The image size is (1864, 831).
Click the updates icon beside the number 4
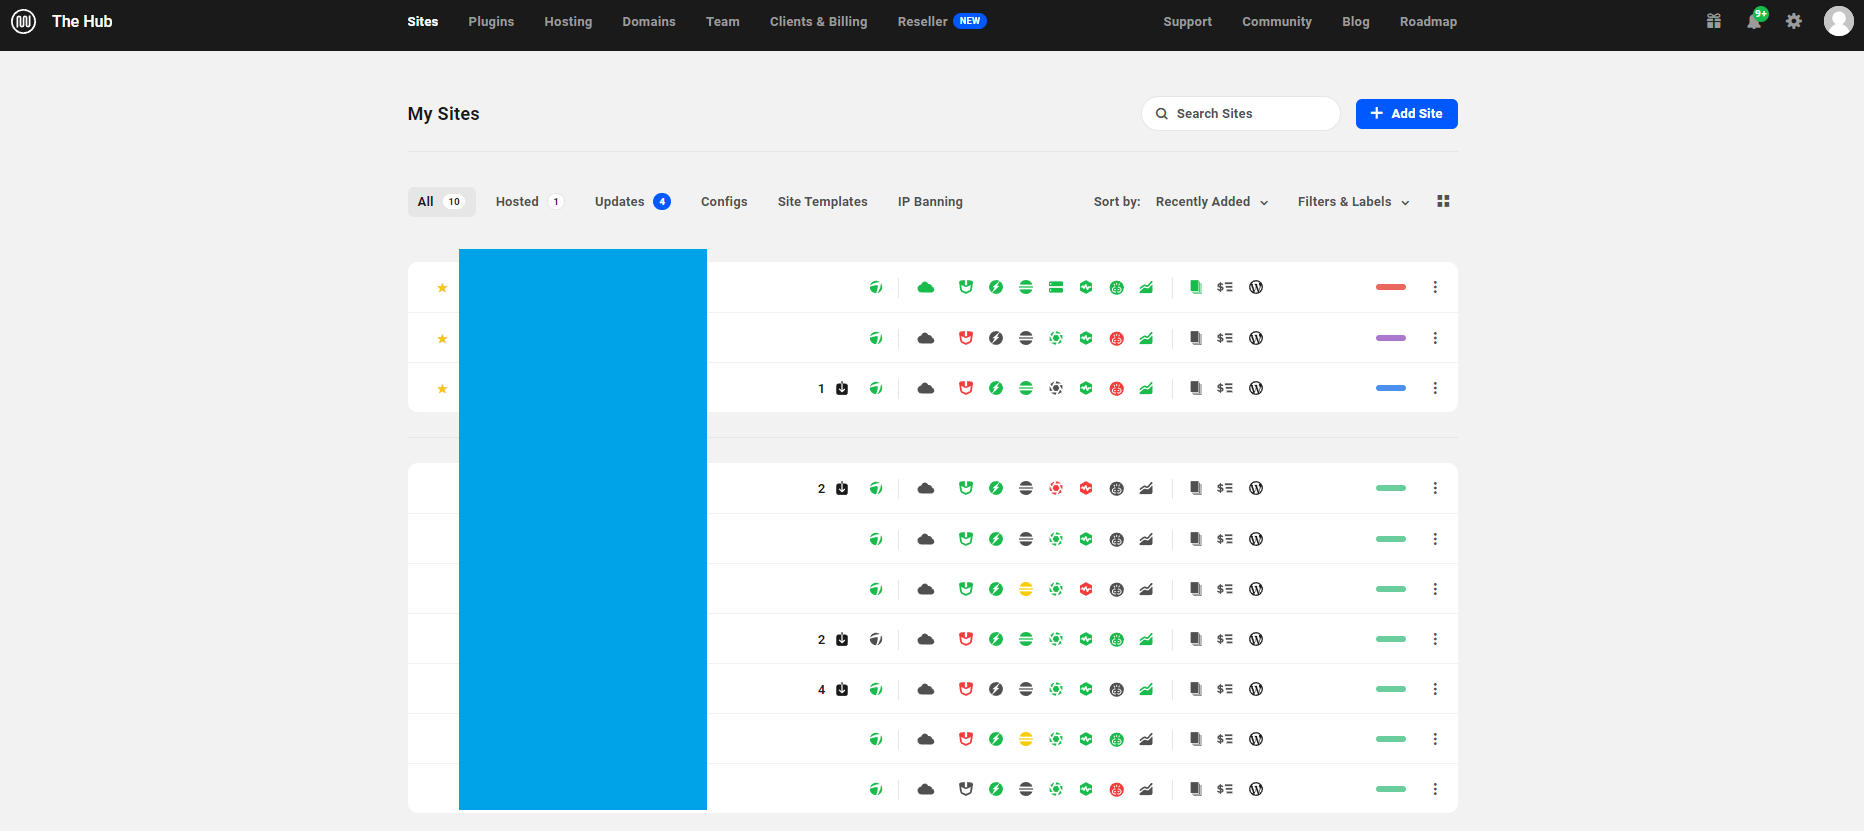pyautogui.click(x=842, y=689)
